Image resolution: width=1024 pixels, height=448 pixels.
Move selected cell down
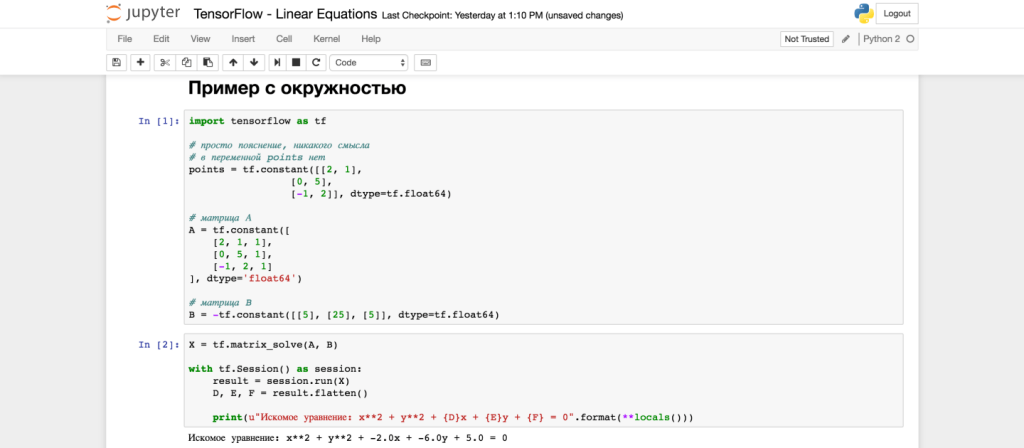[254, 62]
